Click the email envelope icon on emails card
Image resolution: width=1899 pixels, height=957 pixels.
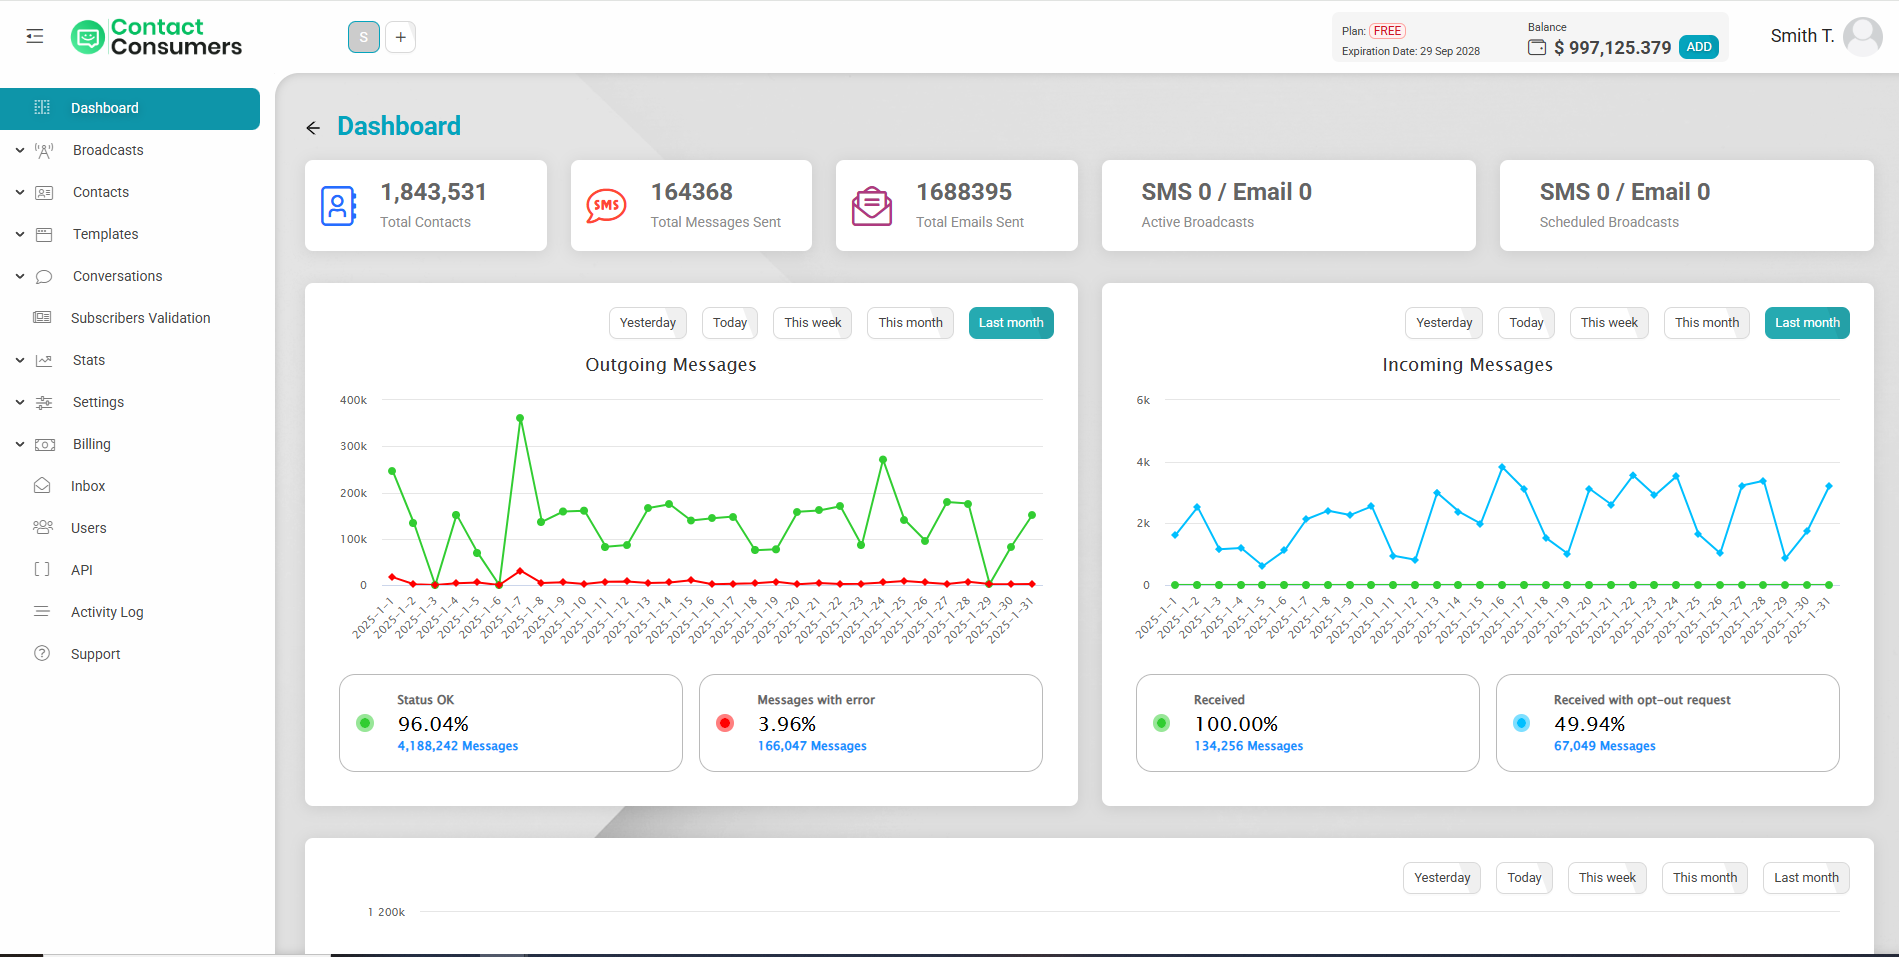pyautogui.click(x=872, y=206)
